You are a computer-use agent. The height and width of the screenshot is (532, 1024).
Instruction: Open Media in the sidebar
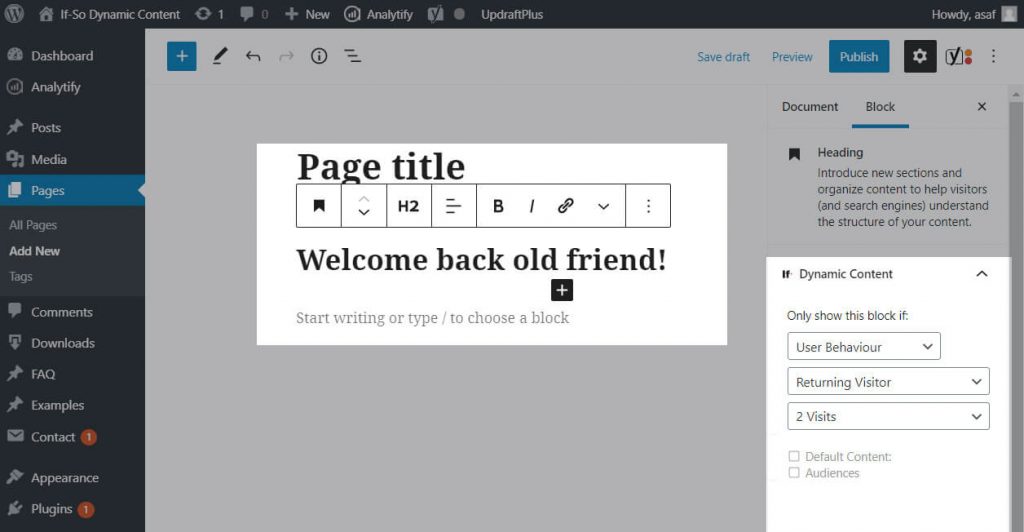(72, 159)
